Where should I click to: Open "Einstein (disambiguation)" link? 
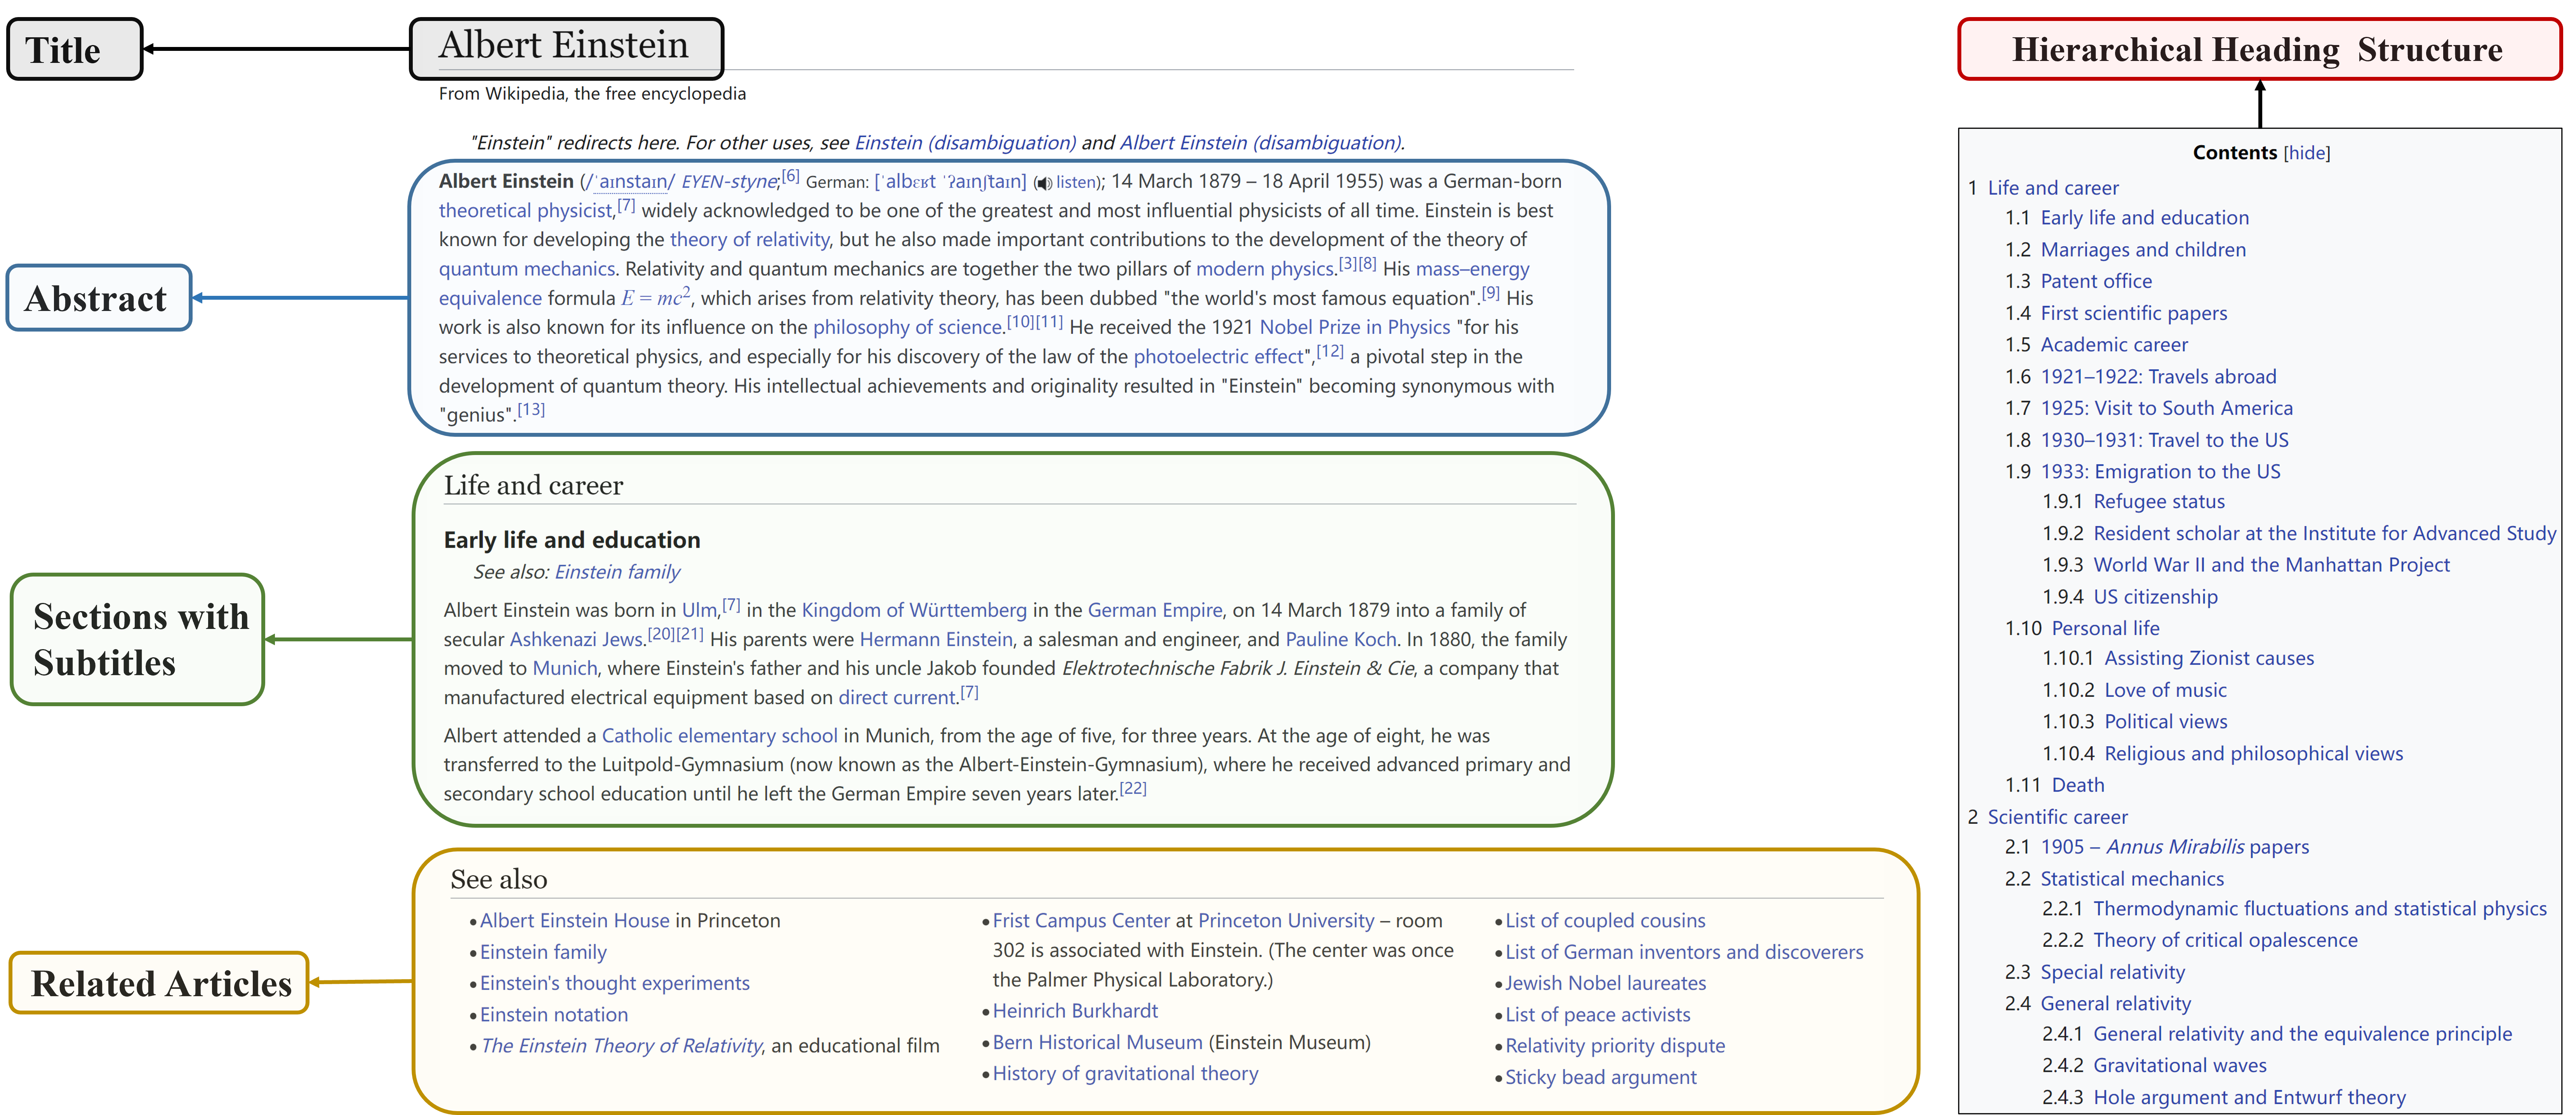click(x=965, y=143)
